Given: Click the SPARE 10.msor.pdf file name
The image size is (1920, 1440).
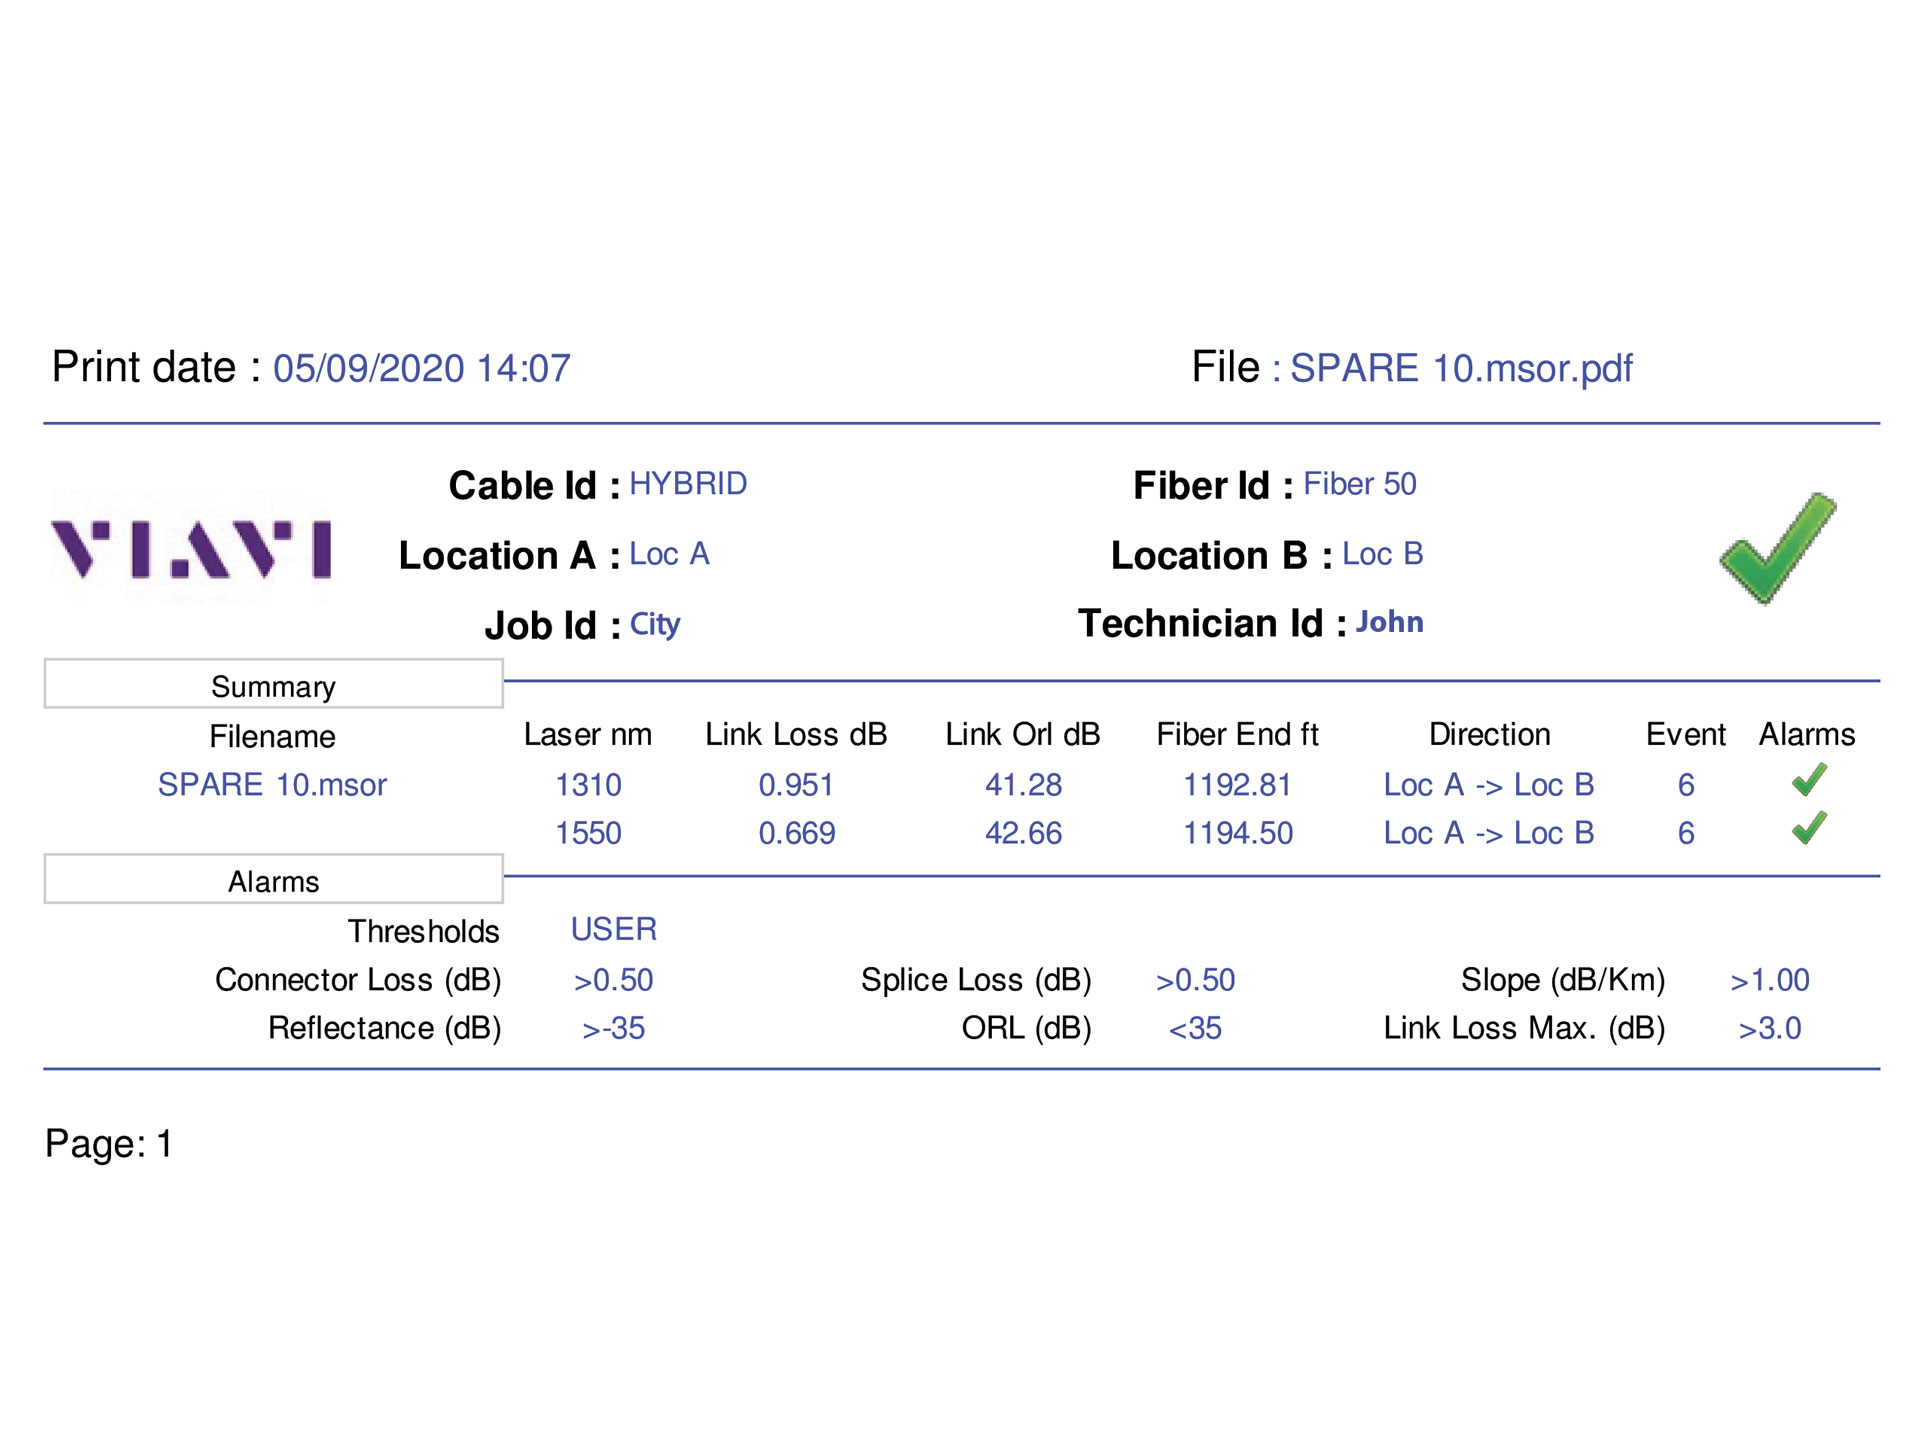Looking at the screenshot, I should click(1461, 368).
